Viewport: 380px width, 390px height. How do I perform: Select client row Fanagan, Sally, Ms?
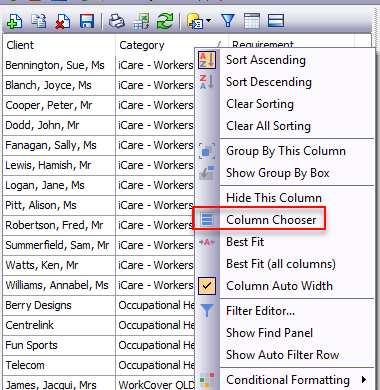coord(59,145)
